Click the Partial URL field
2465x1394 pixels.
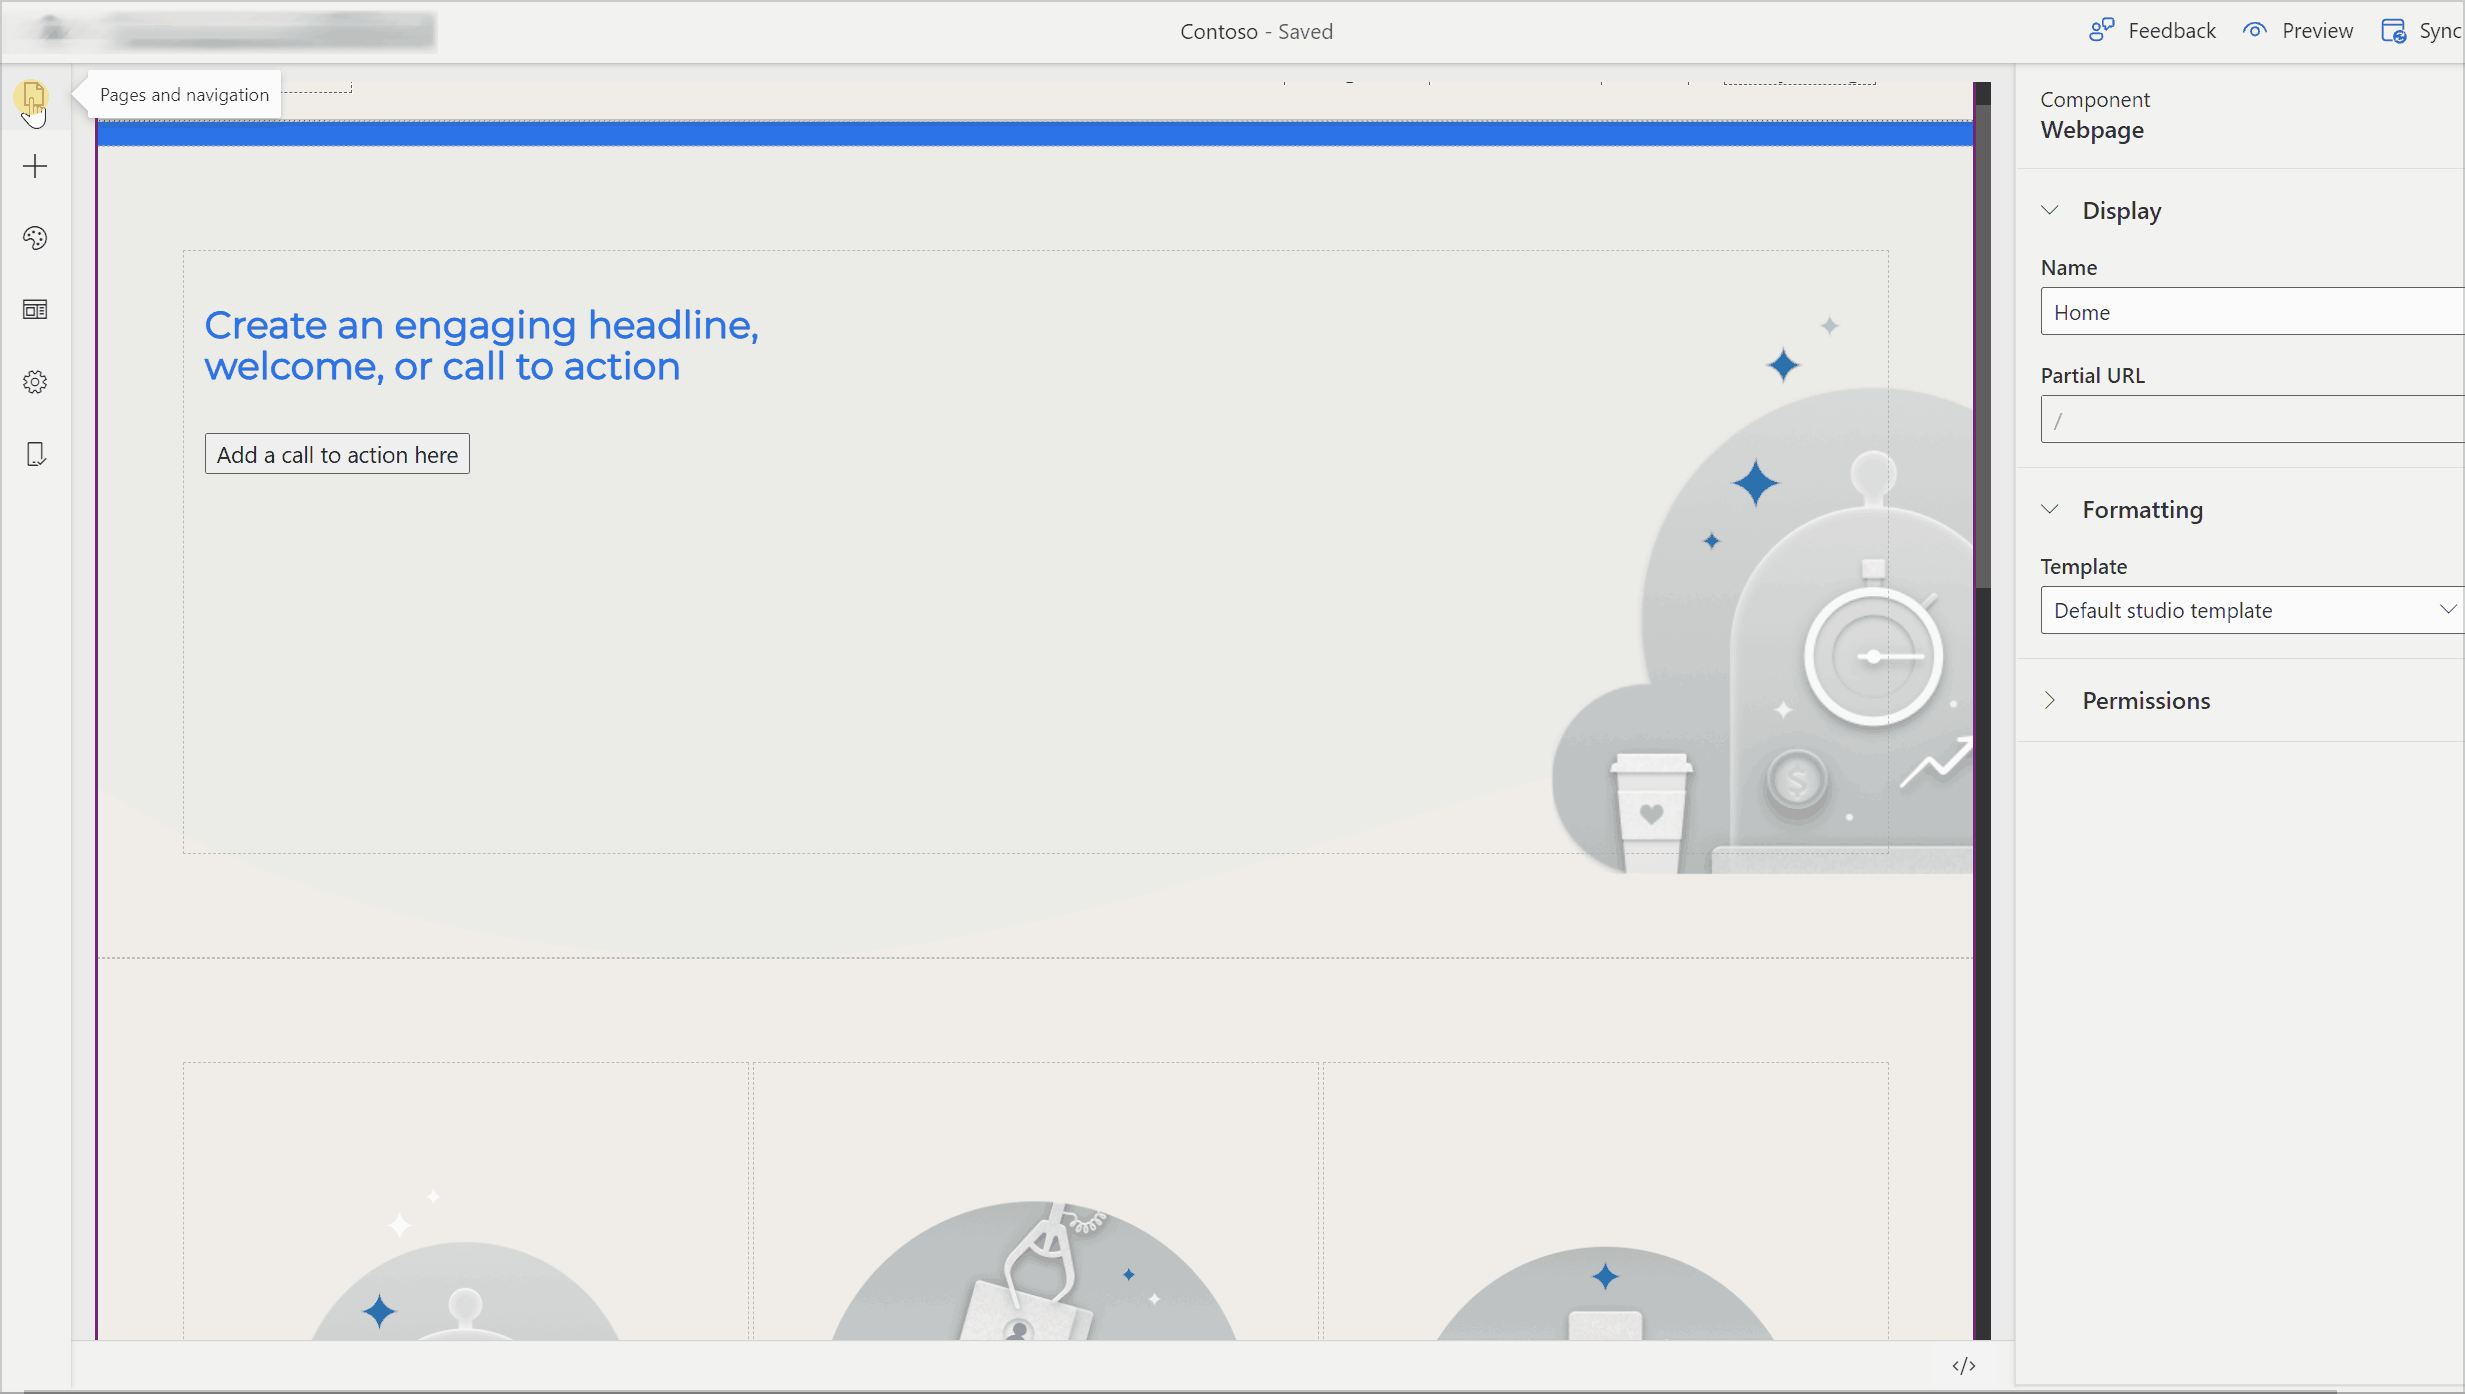[x=2250, y=420]
